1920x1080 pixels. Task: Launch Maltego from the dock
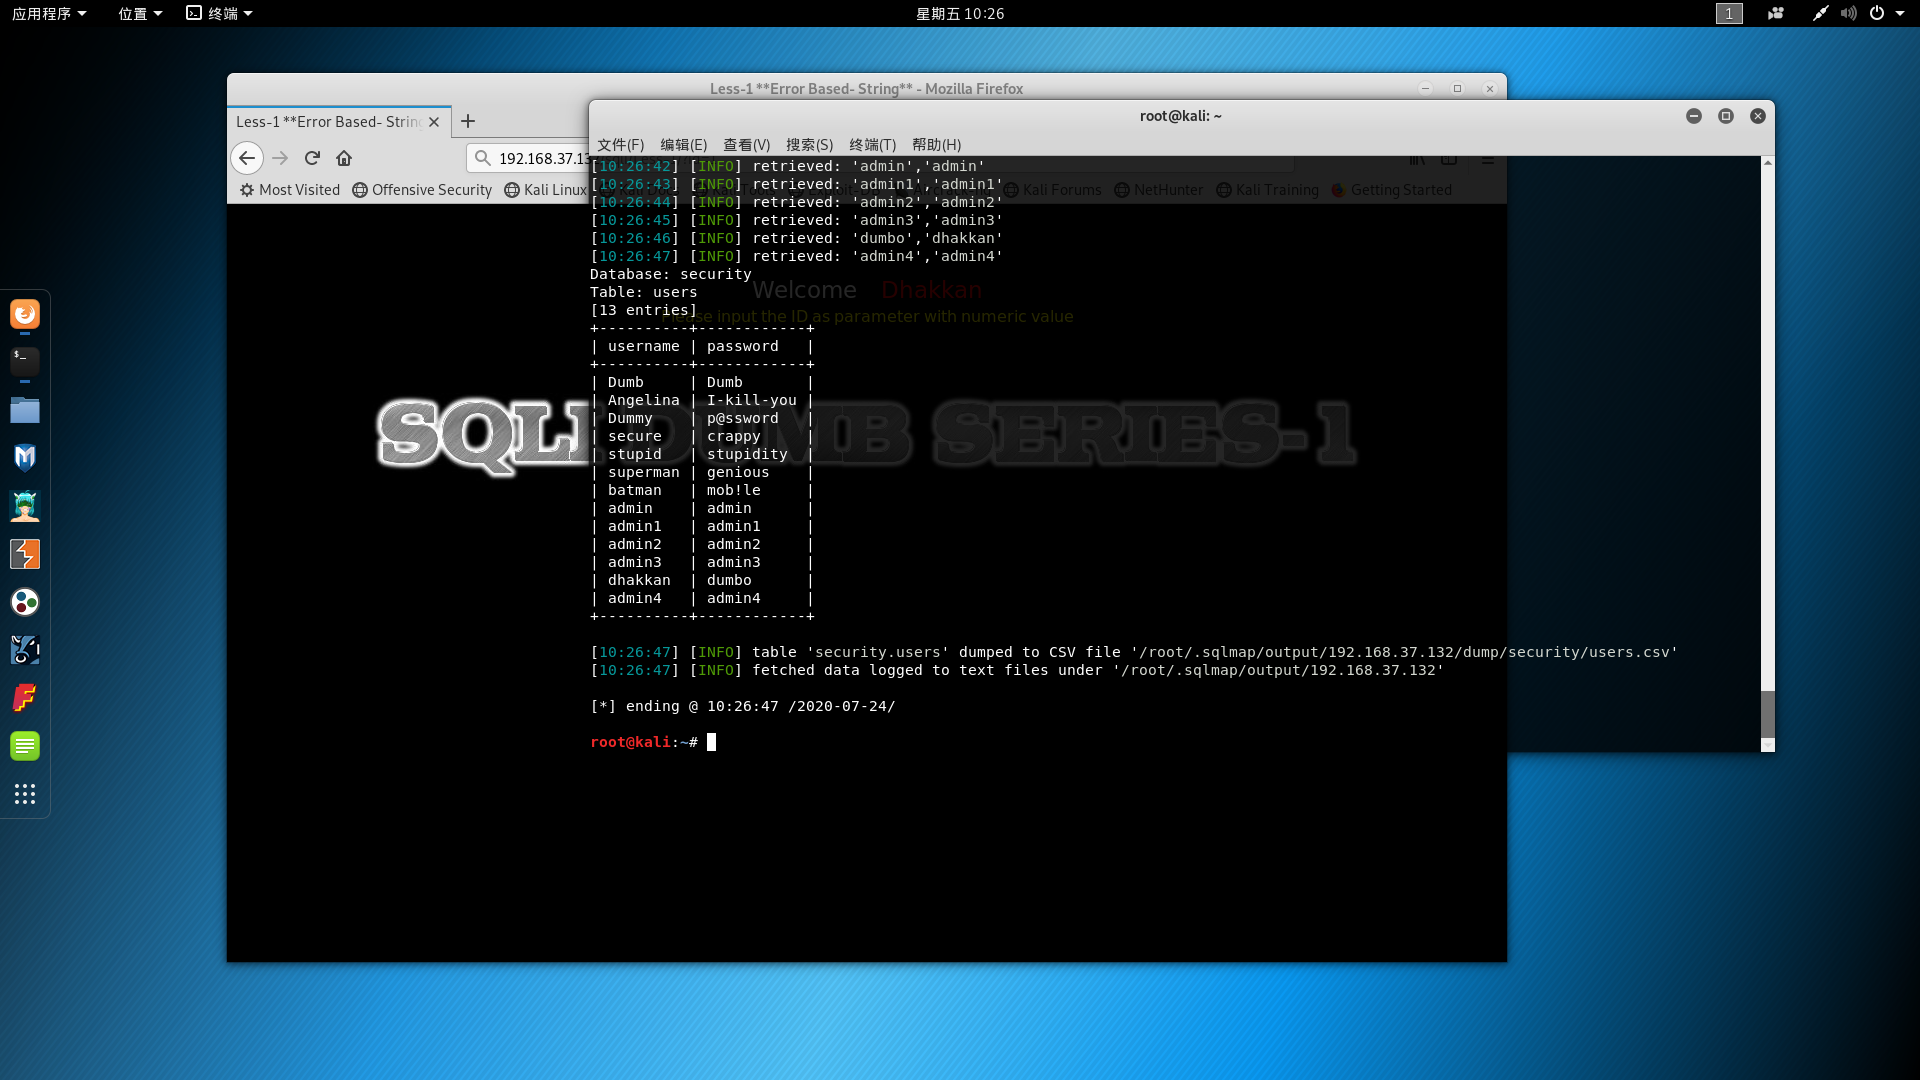tap(25, 602)
